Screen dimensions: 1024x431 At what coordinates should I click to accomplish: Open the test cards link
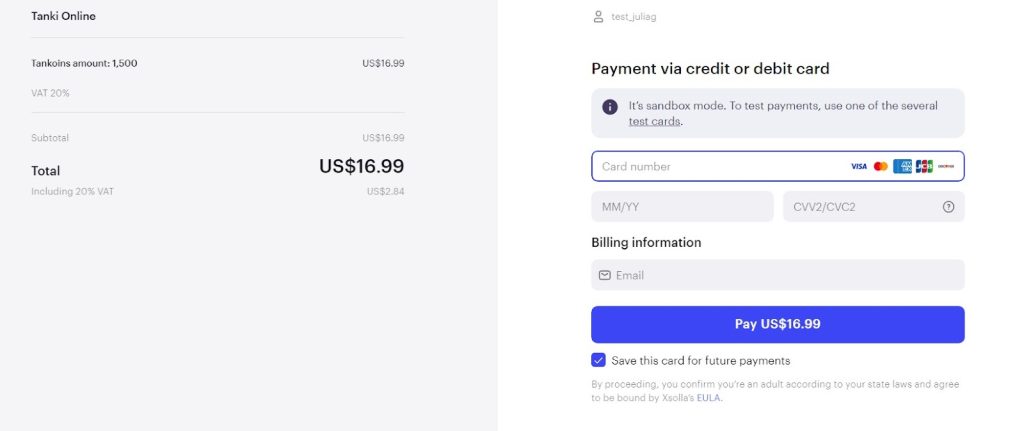click(654, 121)
